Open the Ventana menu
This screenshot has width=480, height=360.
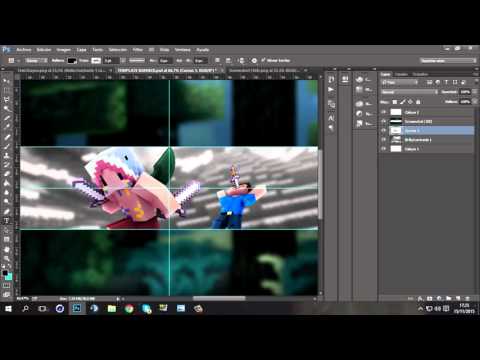pyautogui.click(x=182, y=50)
